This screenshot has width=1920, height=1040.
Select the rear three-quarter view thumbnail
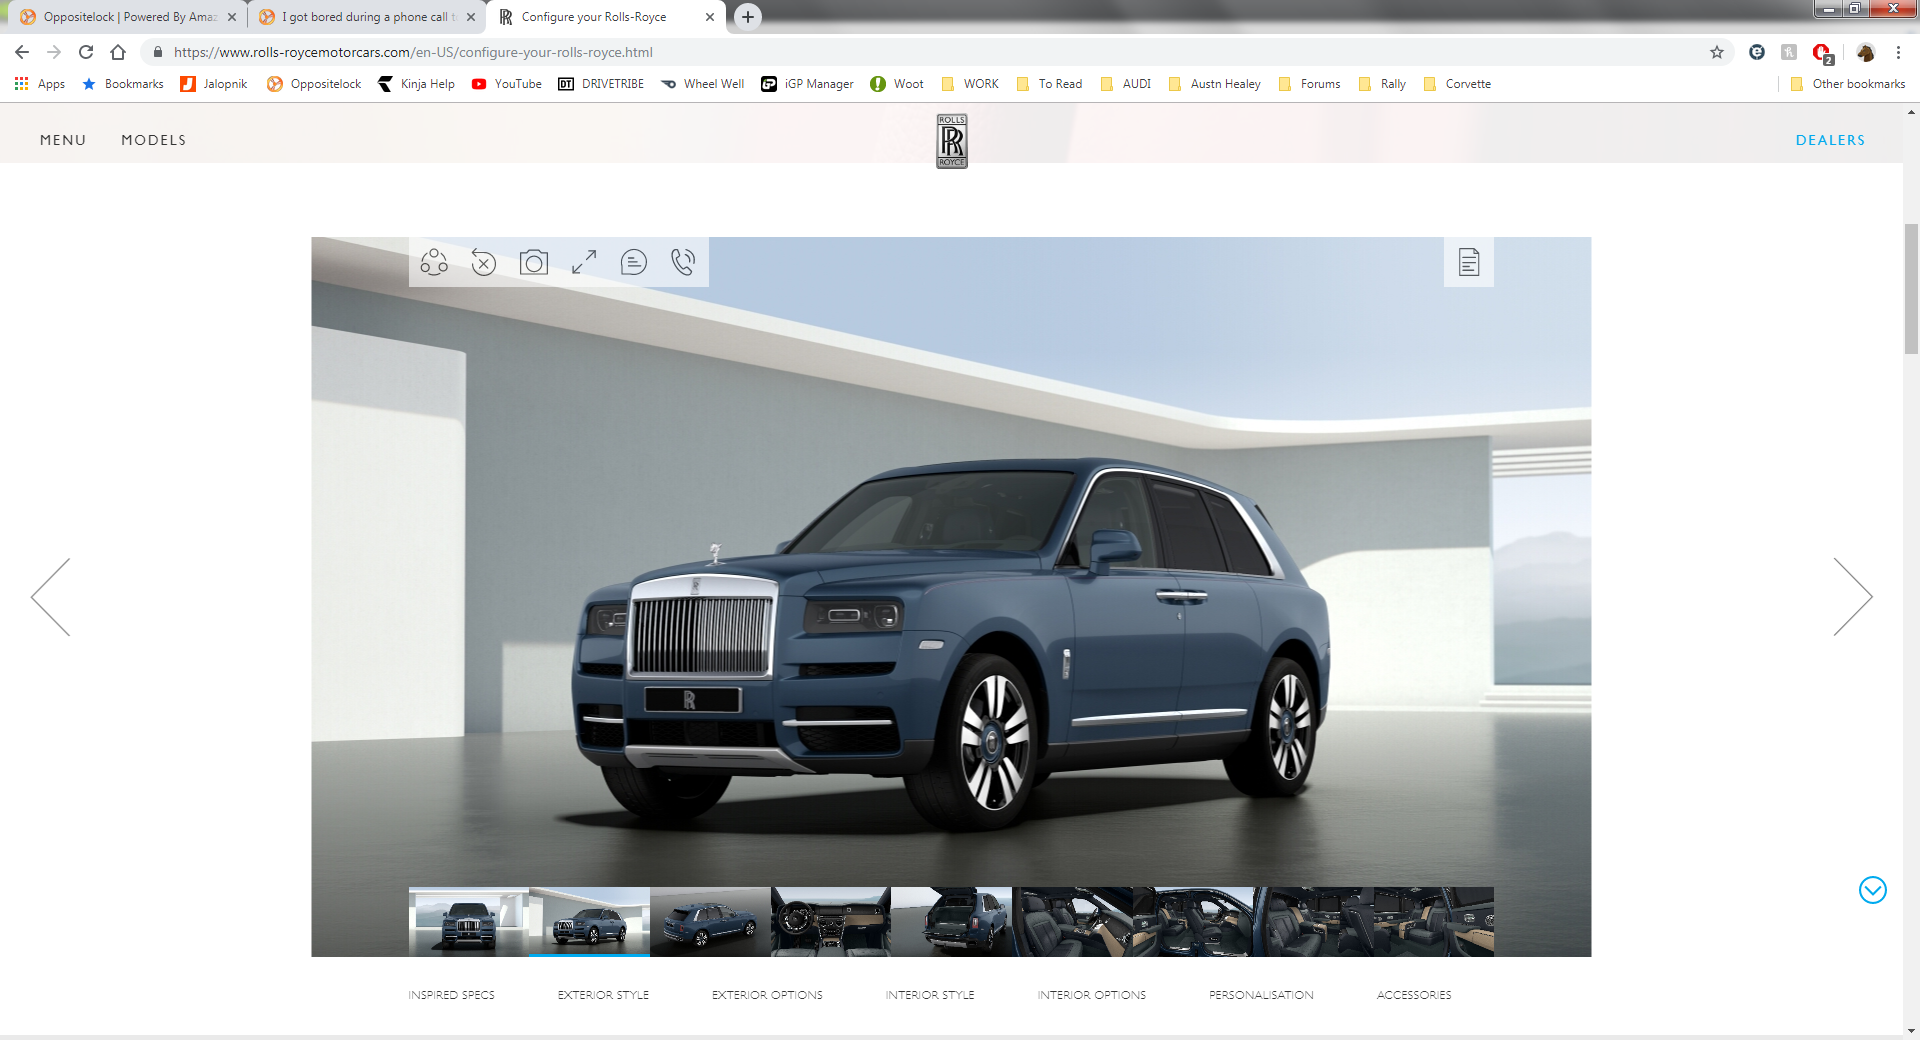(x=710, y=922)
